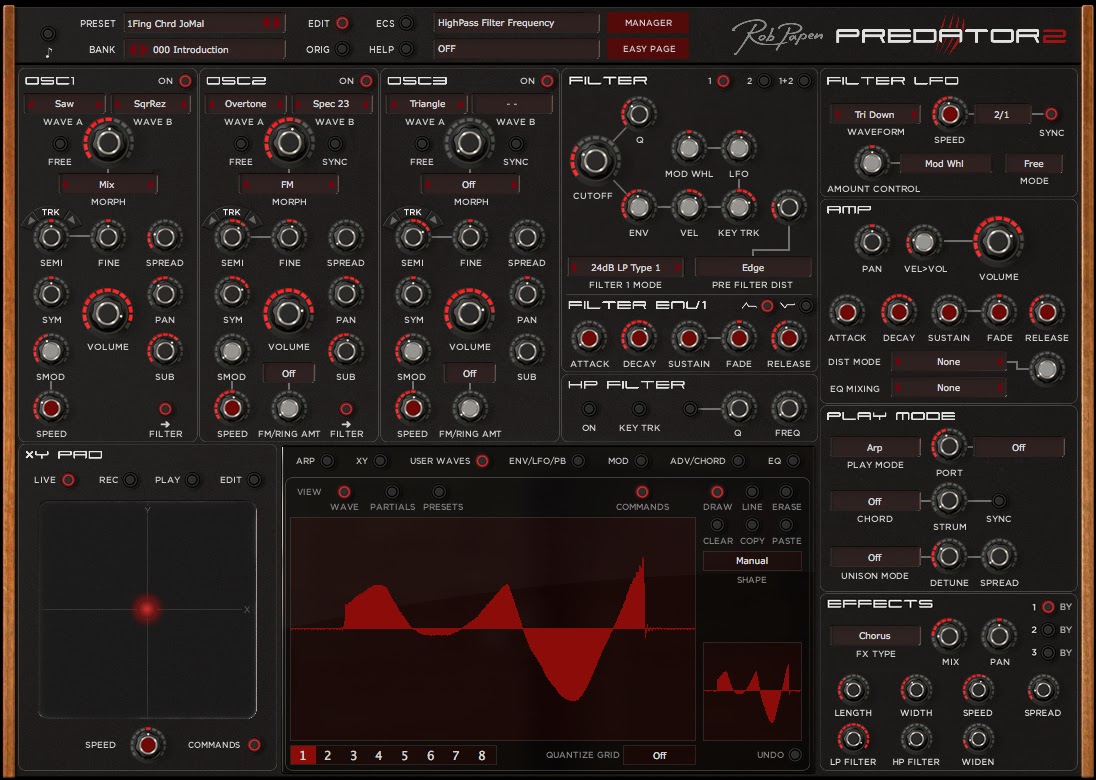Click the filter Q knob

(x=638, y=114)
